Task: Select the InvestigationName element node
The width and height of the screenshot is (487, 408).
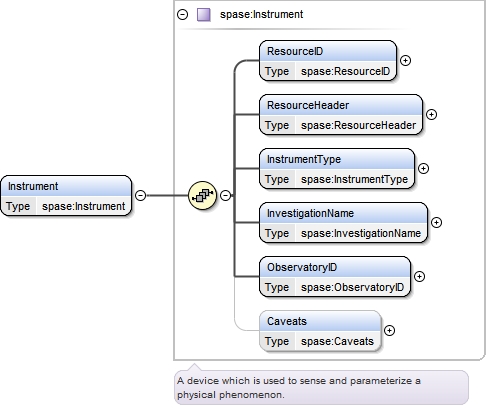Action: coord(343,223)
